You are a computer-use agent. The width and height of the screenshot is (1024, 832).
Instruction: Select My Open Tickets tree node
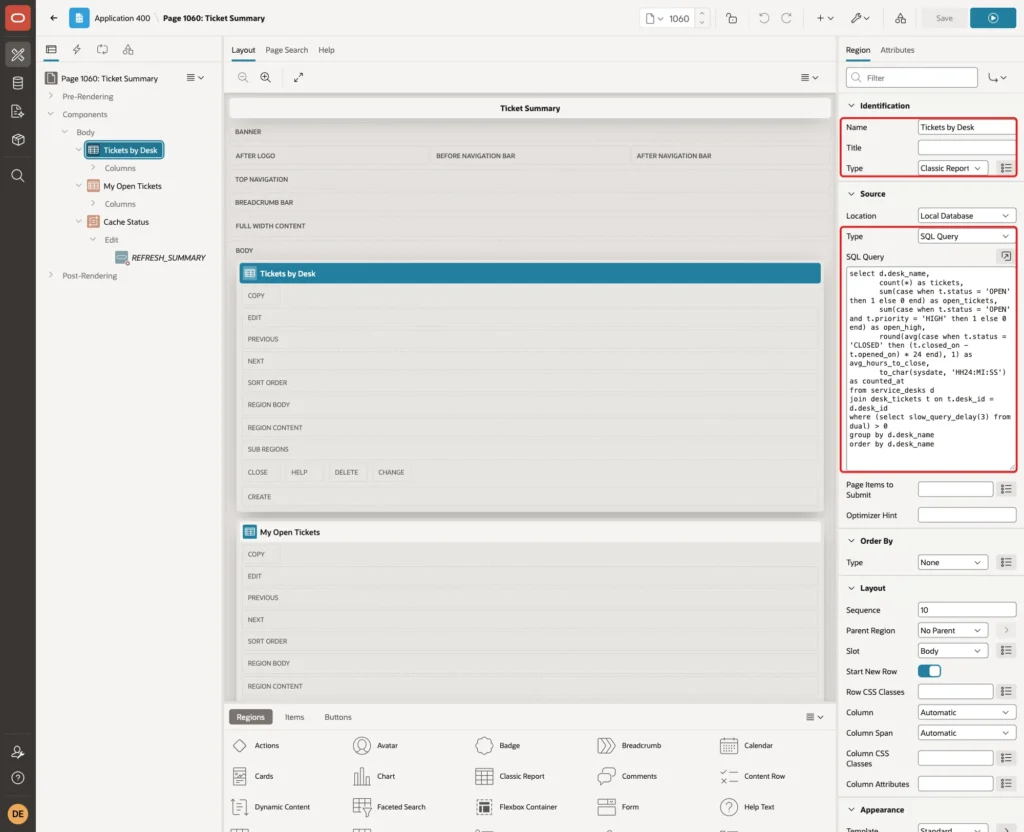click(x=132, y=186)
